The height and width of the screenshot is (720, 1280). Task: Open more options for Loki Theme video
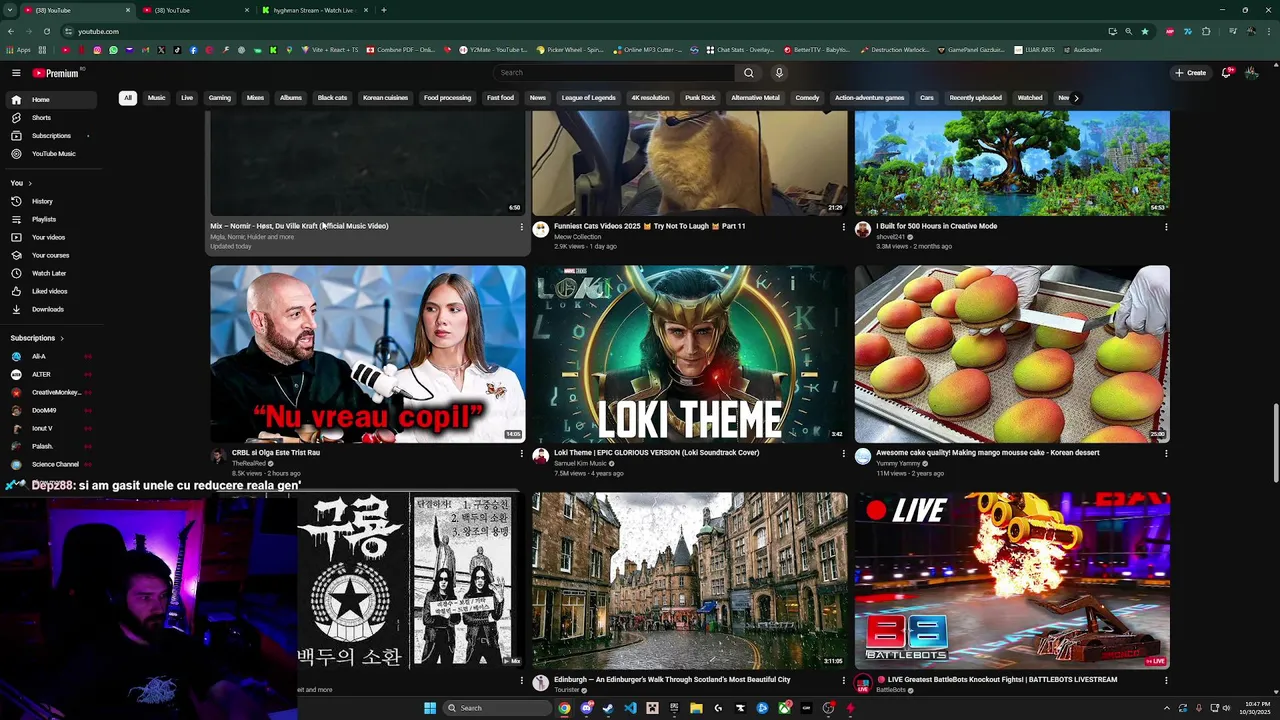(843, 453)
